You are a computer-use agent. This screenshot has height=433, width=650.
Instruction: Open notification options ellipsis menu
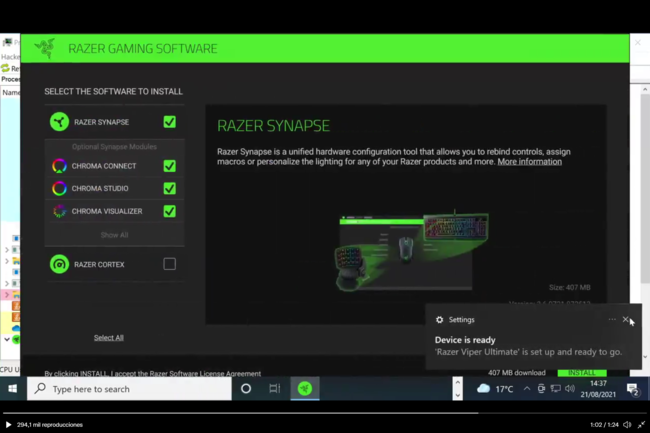612,319
